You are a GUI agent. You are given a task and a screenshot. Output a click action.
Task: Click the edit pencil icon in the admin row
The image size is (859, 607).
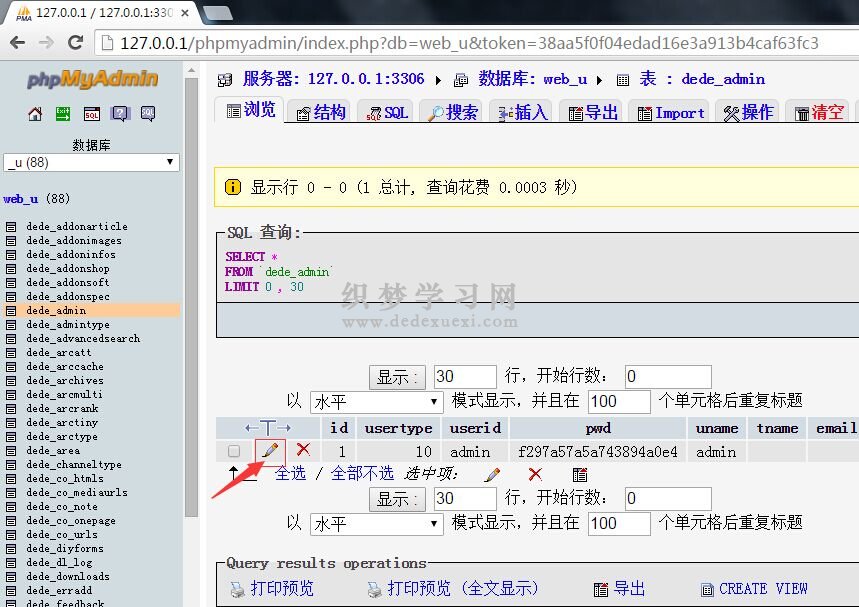[270, 450]
